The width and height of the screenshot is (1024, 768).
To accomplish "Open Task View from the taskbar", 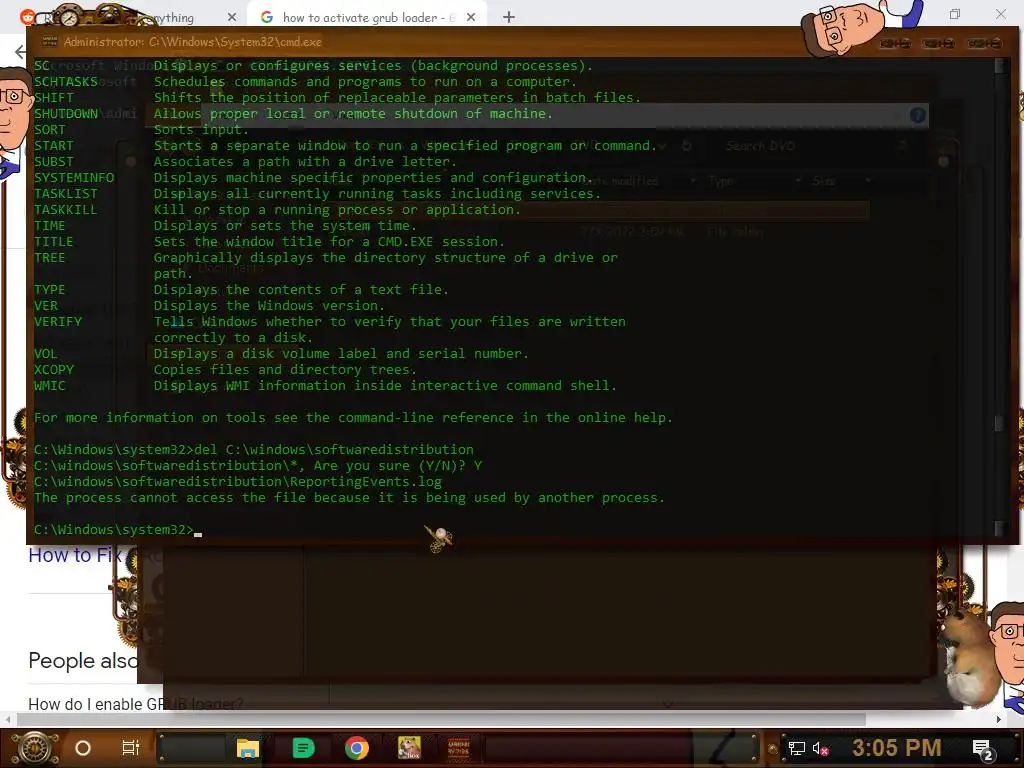I will click(131, 748).
